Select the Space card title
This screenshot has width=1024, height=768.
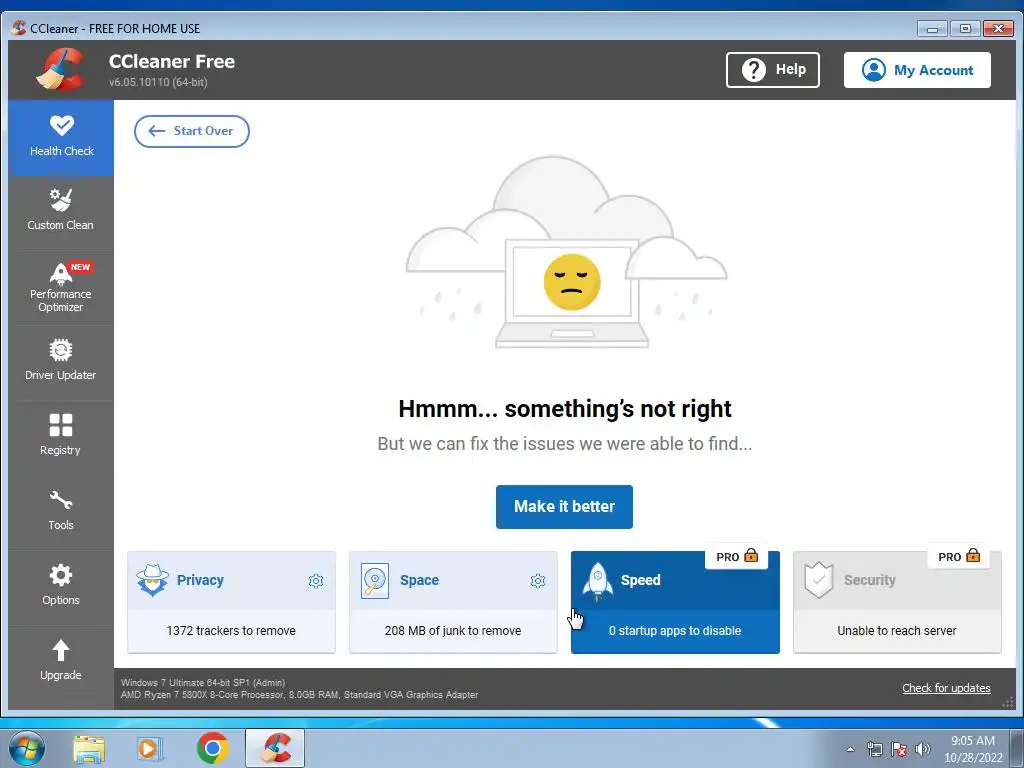click(419, 580)
